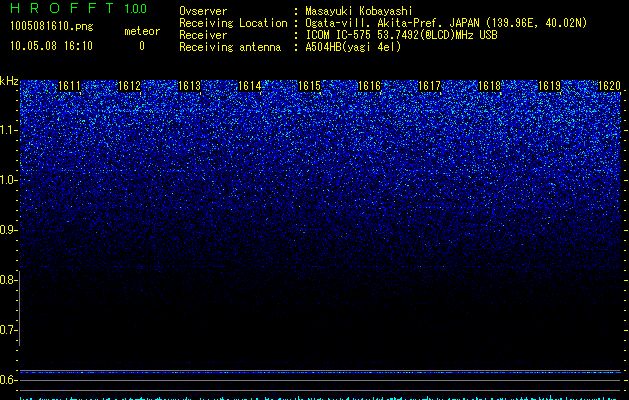Click the A504HB(yagi 4el) antenna value
This screenshot has width=629, height=400.
(353, 47)
